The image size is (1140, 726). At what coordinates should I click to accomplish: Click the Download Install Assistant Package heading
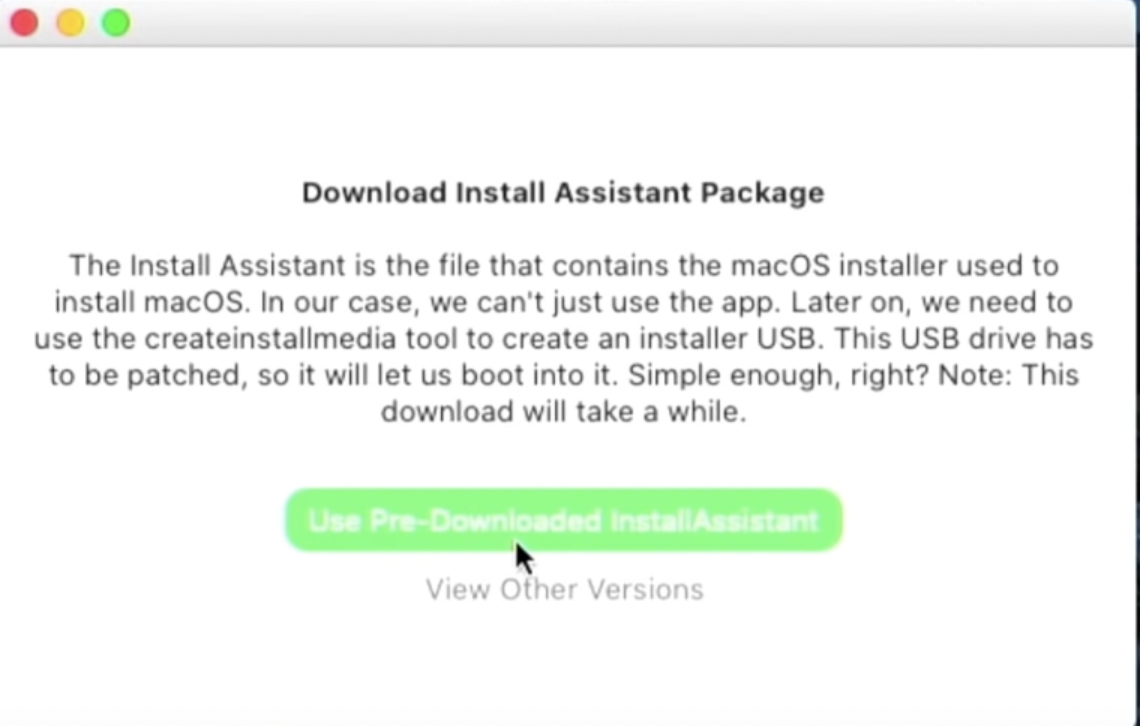coord(563,193)
